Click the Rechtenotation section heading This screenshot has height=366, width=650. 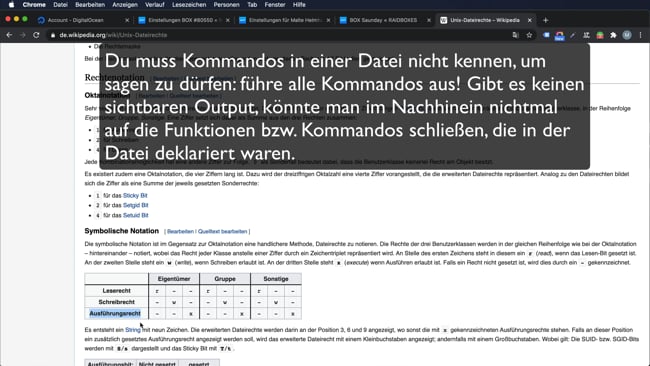coord(114,78)
